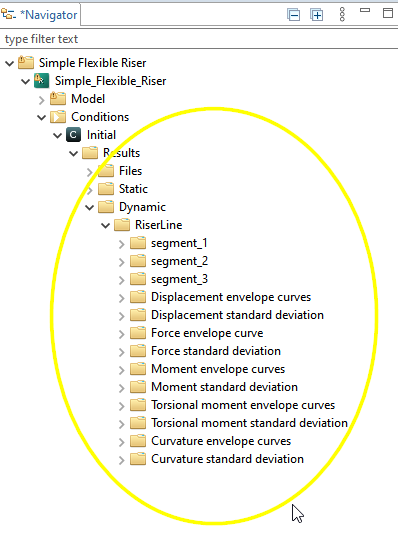Select the Simple_Flexible_Riser task icon
Screen dimensions: 398x557
[42, 81]
